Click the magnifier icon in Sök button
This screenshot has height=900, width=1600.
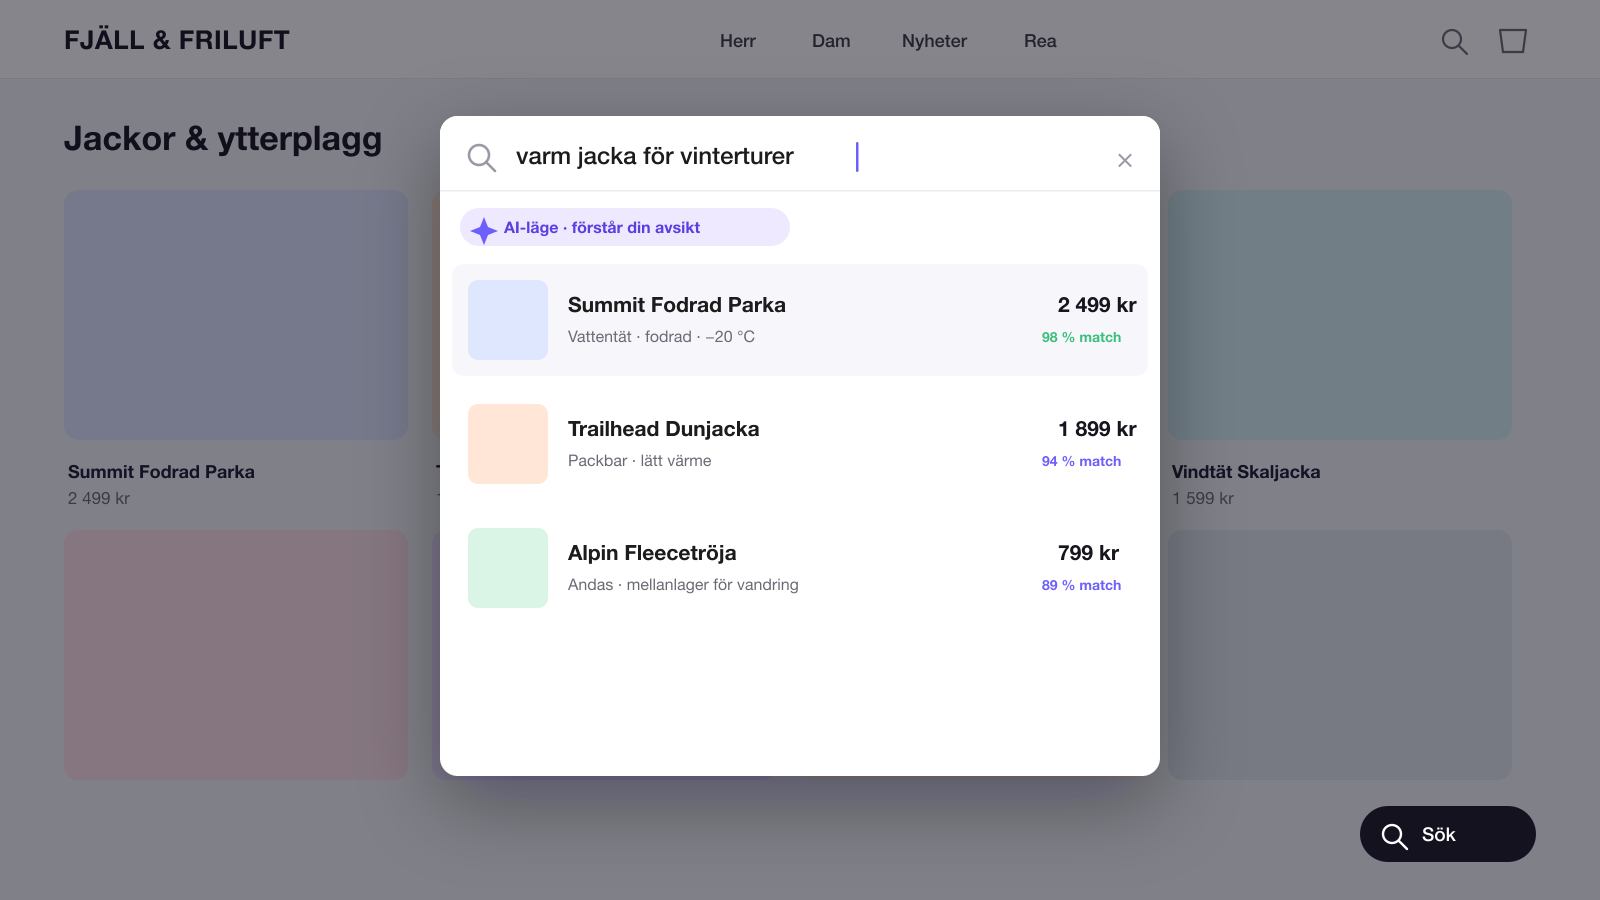pyautogui.click(x=1394, y=836)
